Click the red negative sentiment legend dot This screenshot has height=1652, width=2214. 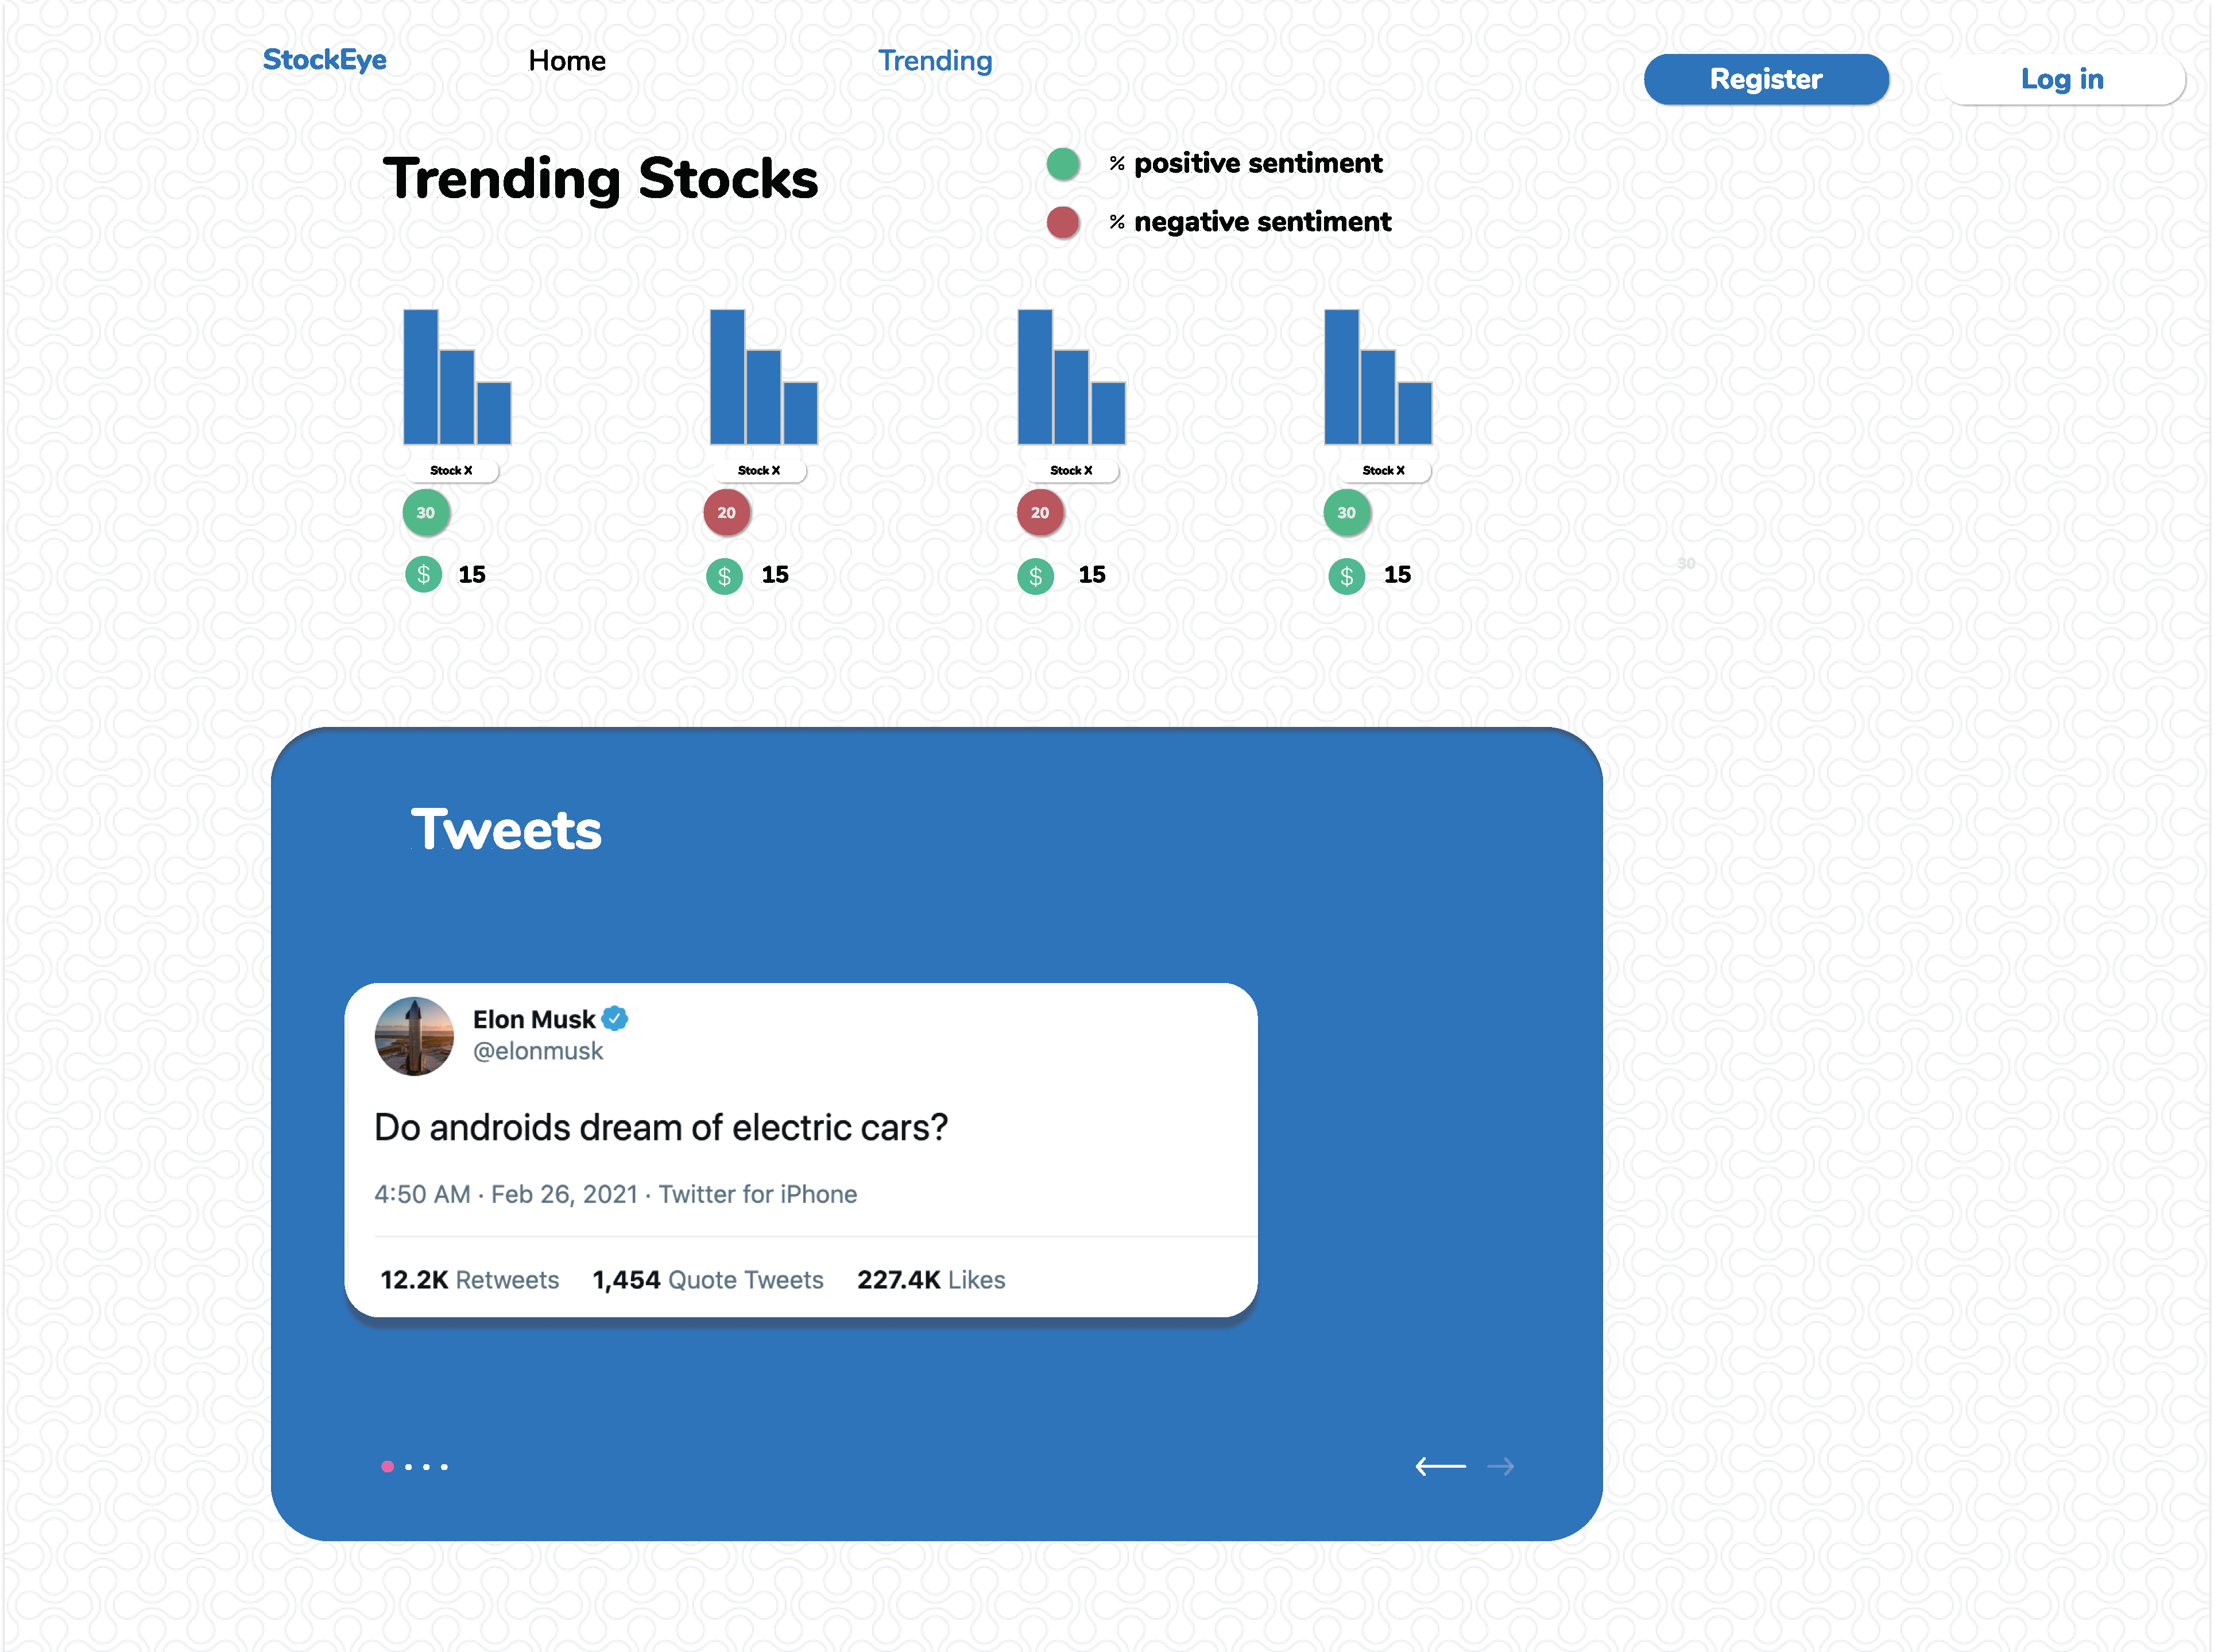click(1062, 222)
